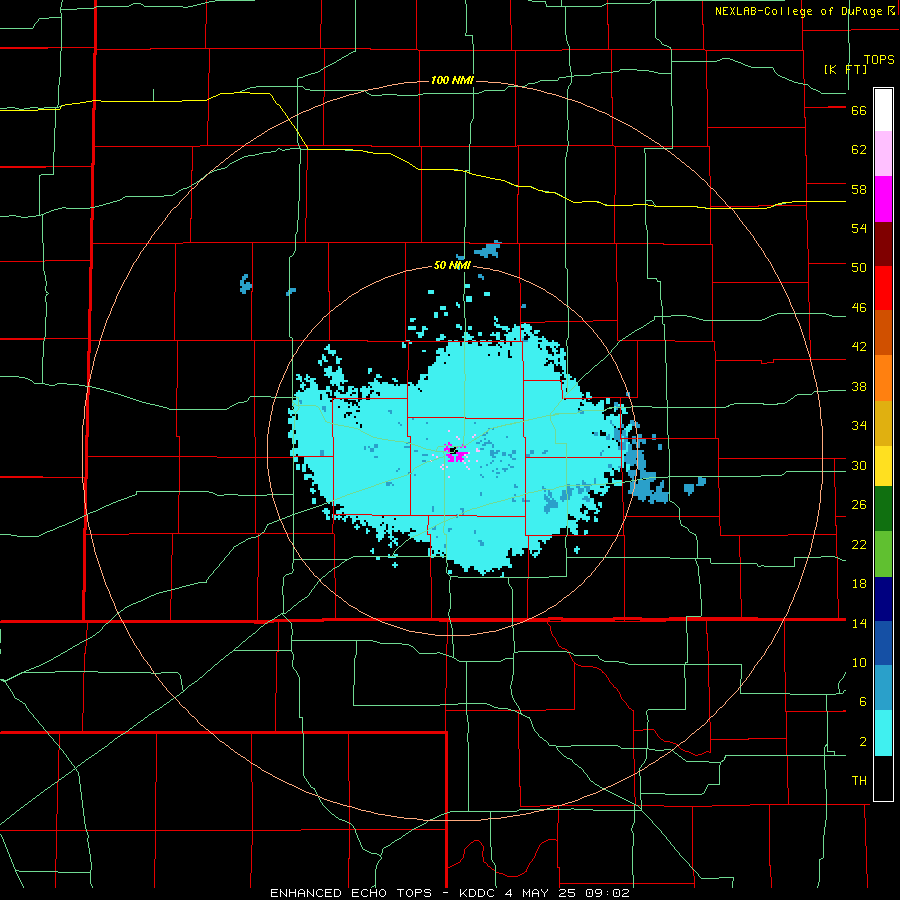Select the navy blue legend swatch

point(883,598)
